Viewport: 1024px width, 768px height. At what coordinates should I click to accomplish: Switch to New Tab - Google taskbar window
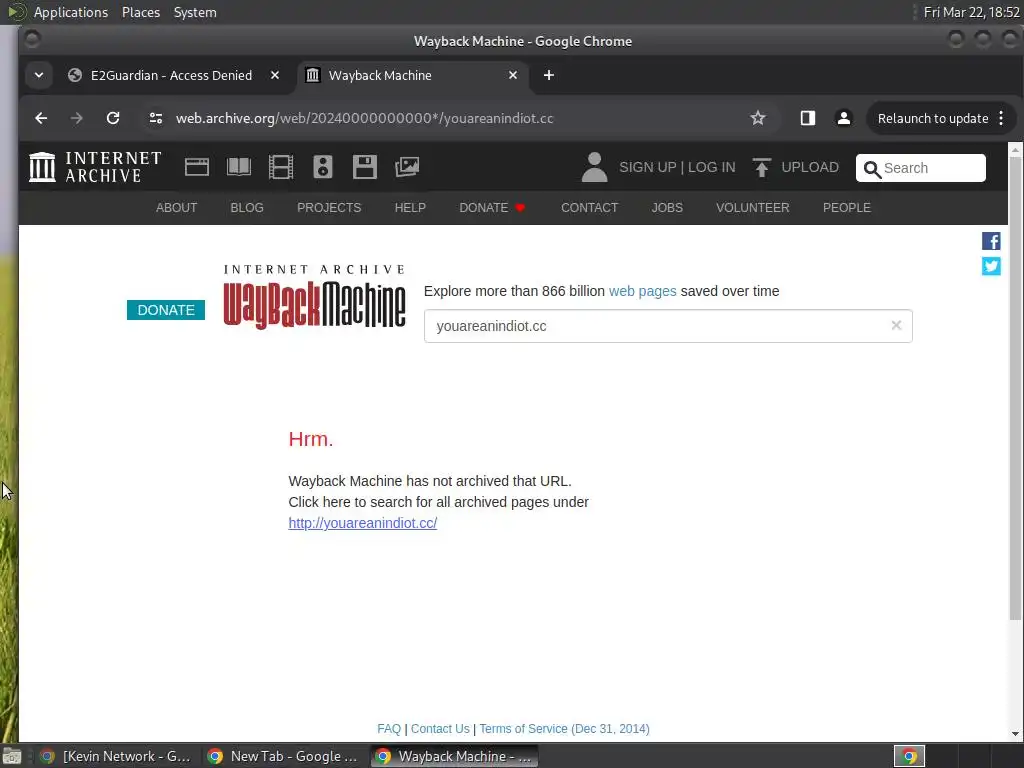tap(283, 756)
